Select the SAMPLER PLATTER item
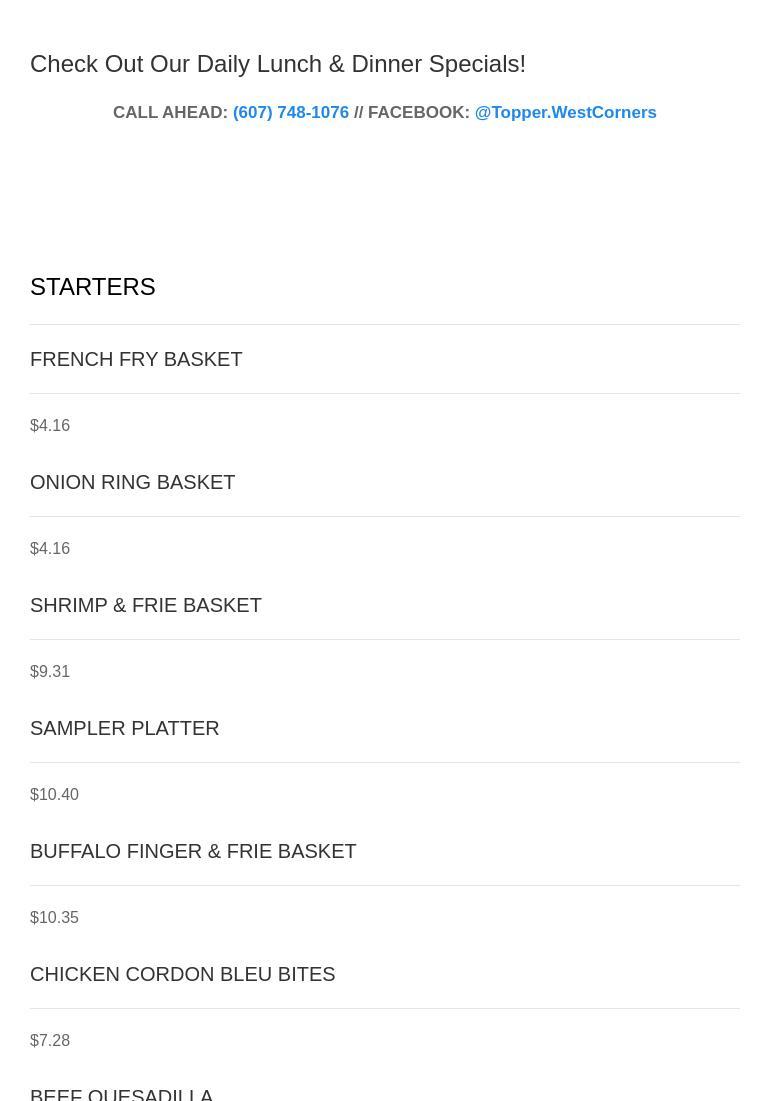This screenshot has width=770, height=1101. [x=125, y=727]
